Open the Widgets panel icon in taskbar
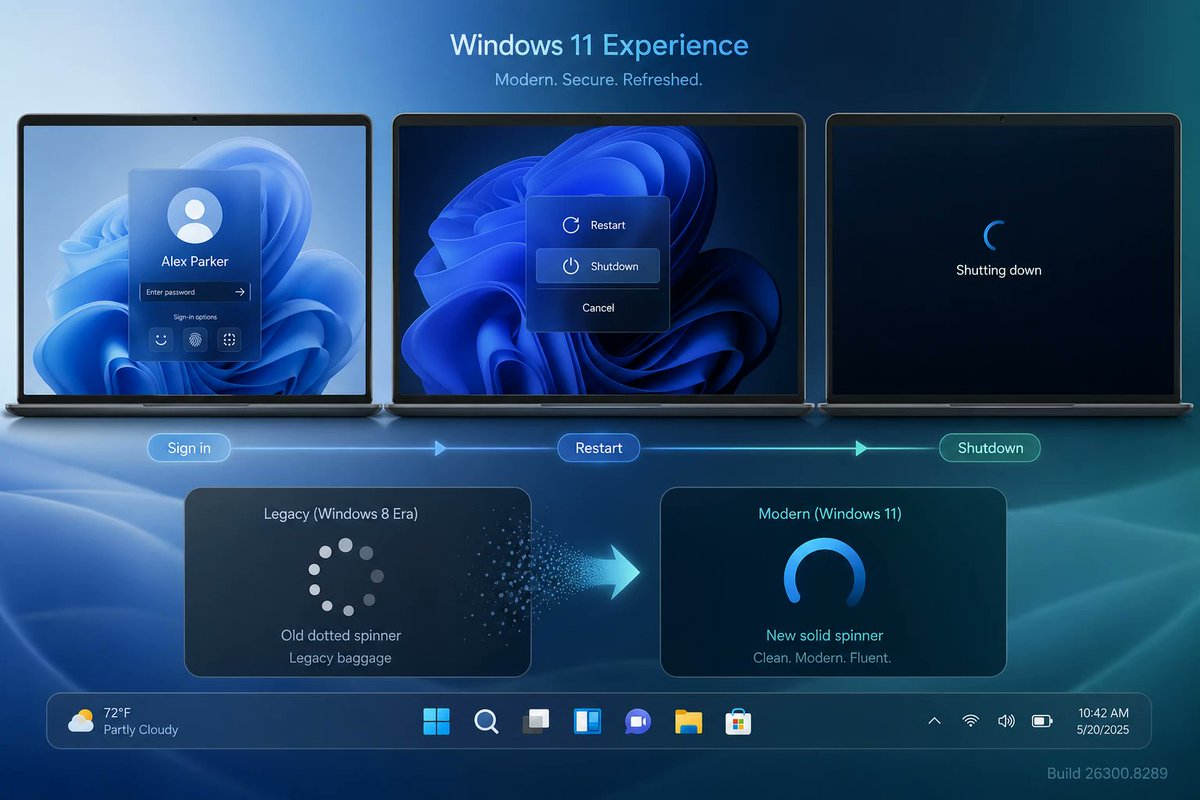The height and width of the screenshot is (800, 1200). [x=586, y=721]
